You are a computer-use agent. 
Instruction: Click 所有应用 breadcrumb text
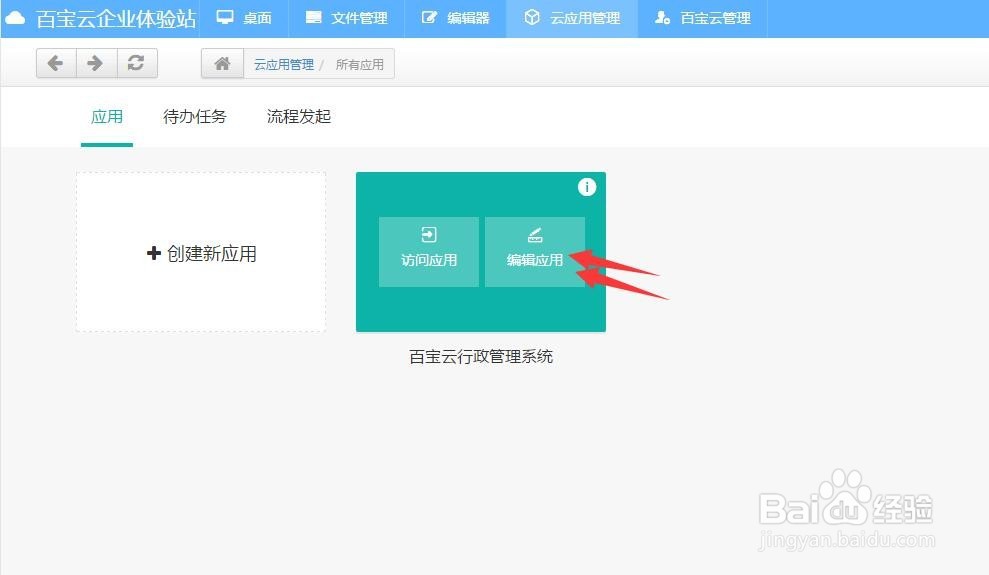[360, 64]
